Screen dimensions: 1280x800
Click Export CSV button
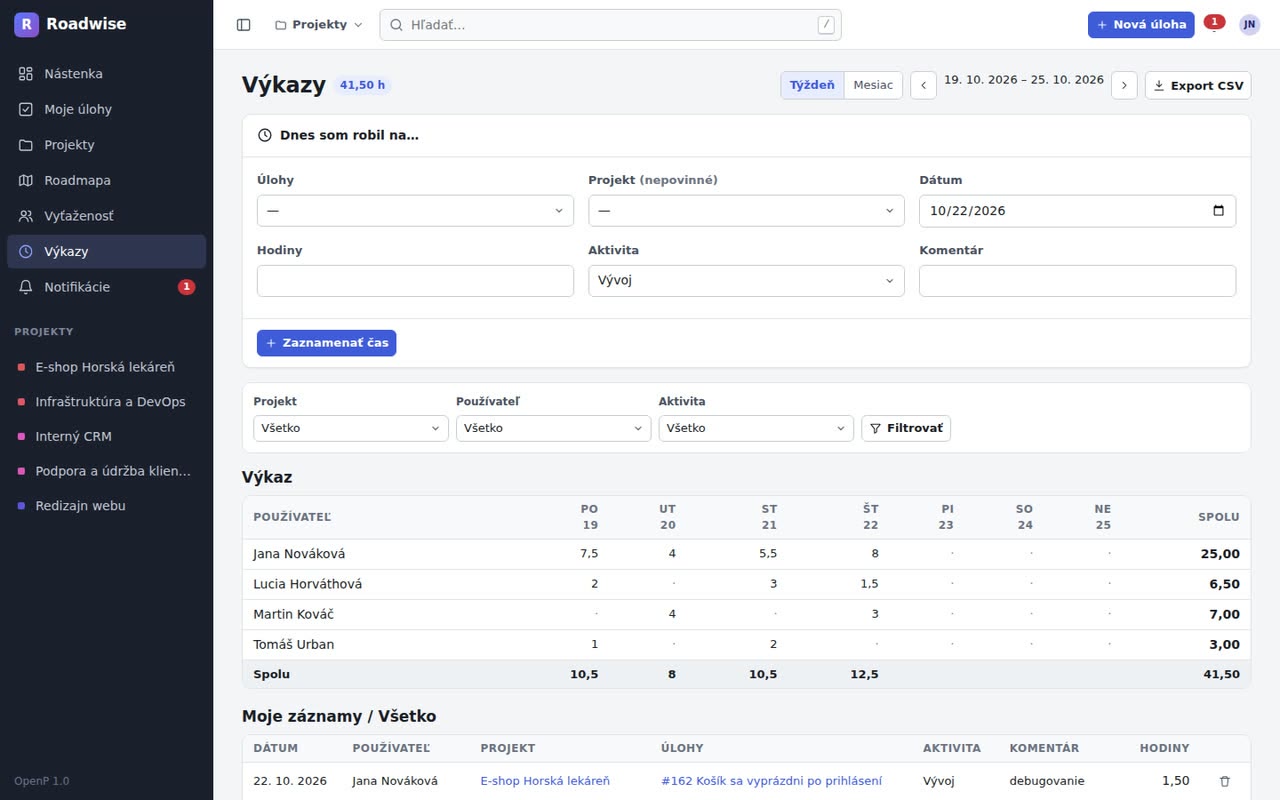[x=1198, y=86]
